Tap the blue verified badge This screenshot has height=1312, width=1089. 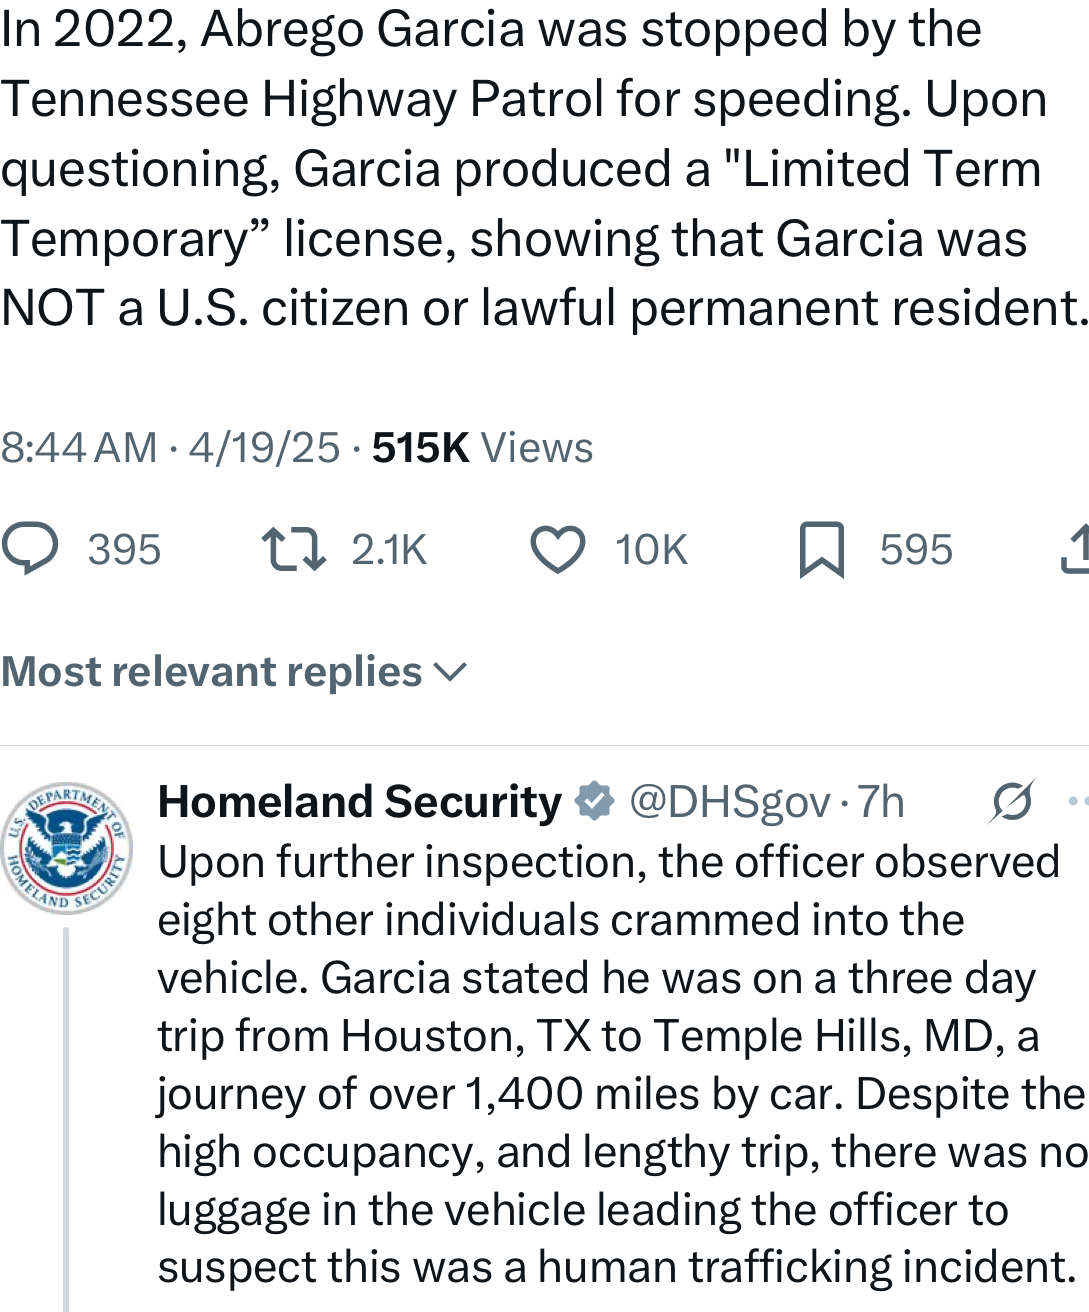click(x=595, y=802)
